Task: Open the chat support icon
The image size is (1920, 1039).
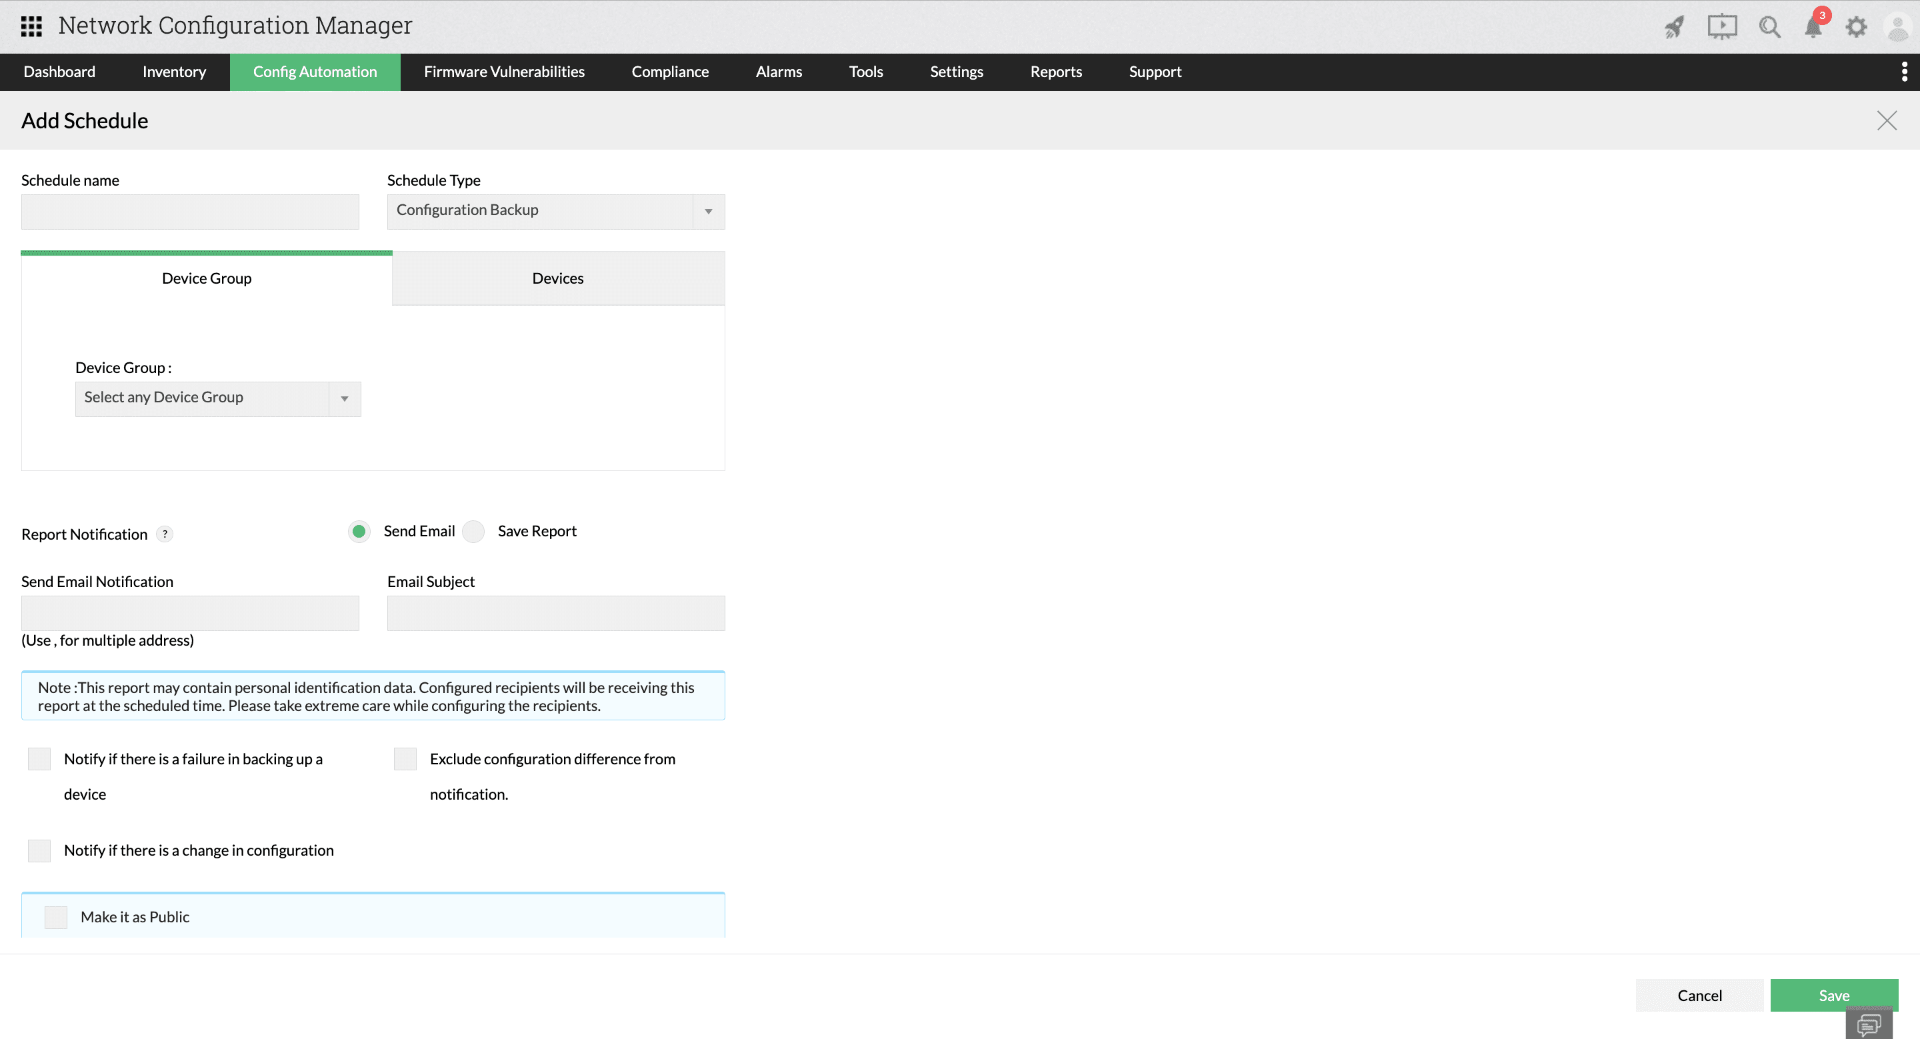Action: click(1869, 1025)
